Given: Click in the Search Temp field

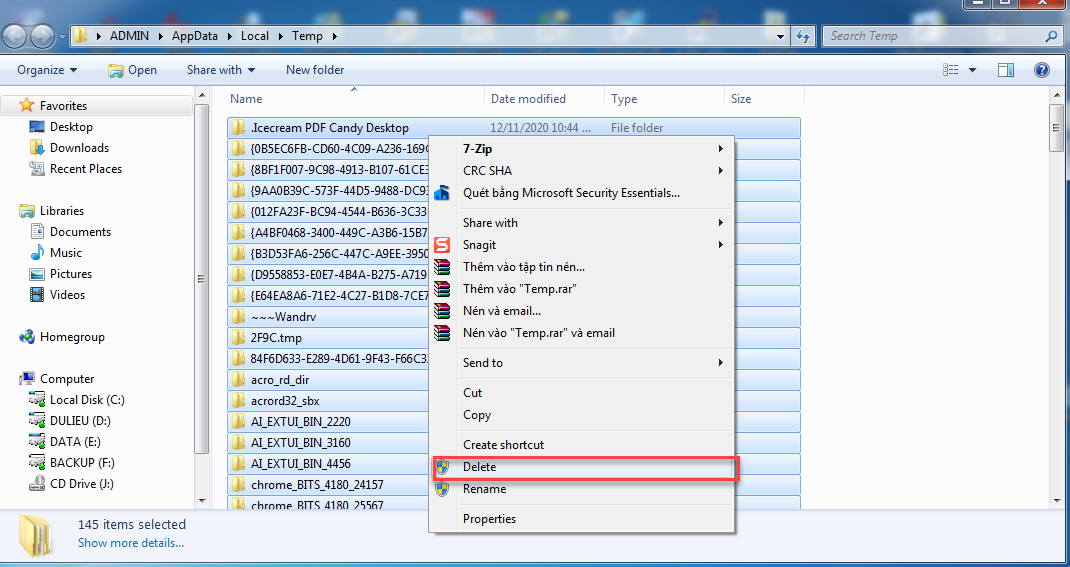Looking at the screenshot, I should [932, 36].
